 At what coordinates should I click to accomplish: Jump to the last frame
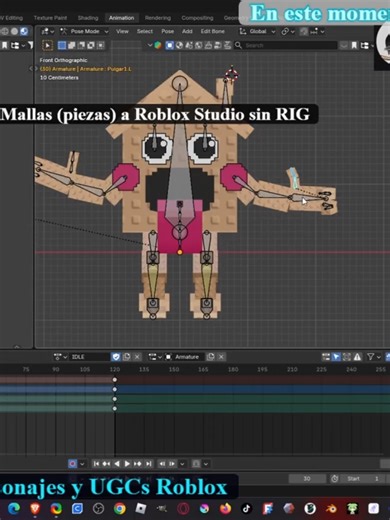click(x=149, y=464)
